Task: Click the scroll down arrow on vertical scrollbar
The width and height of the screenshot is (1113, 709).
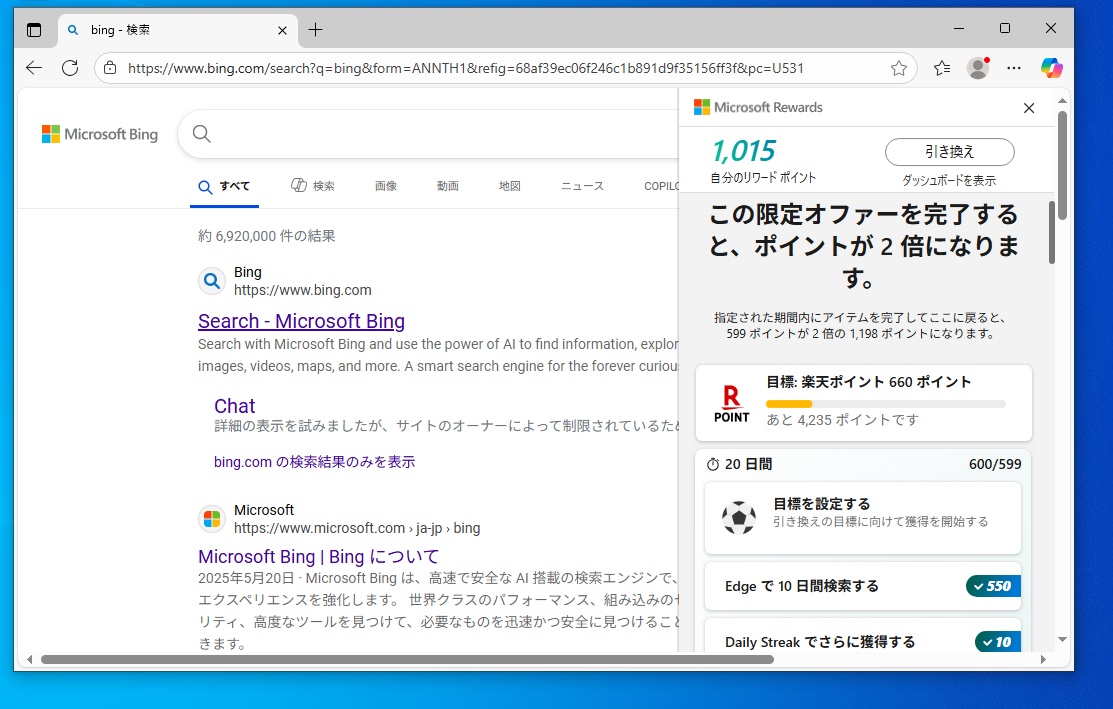Action: [1062, 639]
